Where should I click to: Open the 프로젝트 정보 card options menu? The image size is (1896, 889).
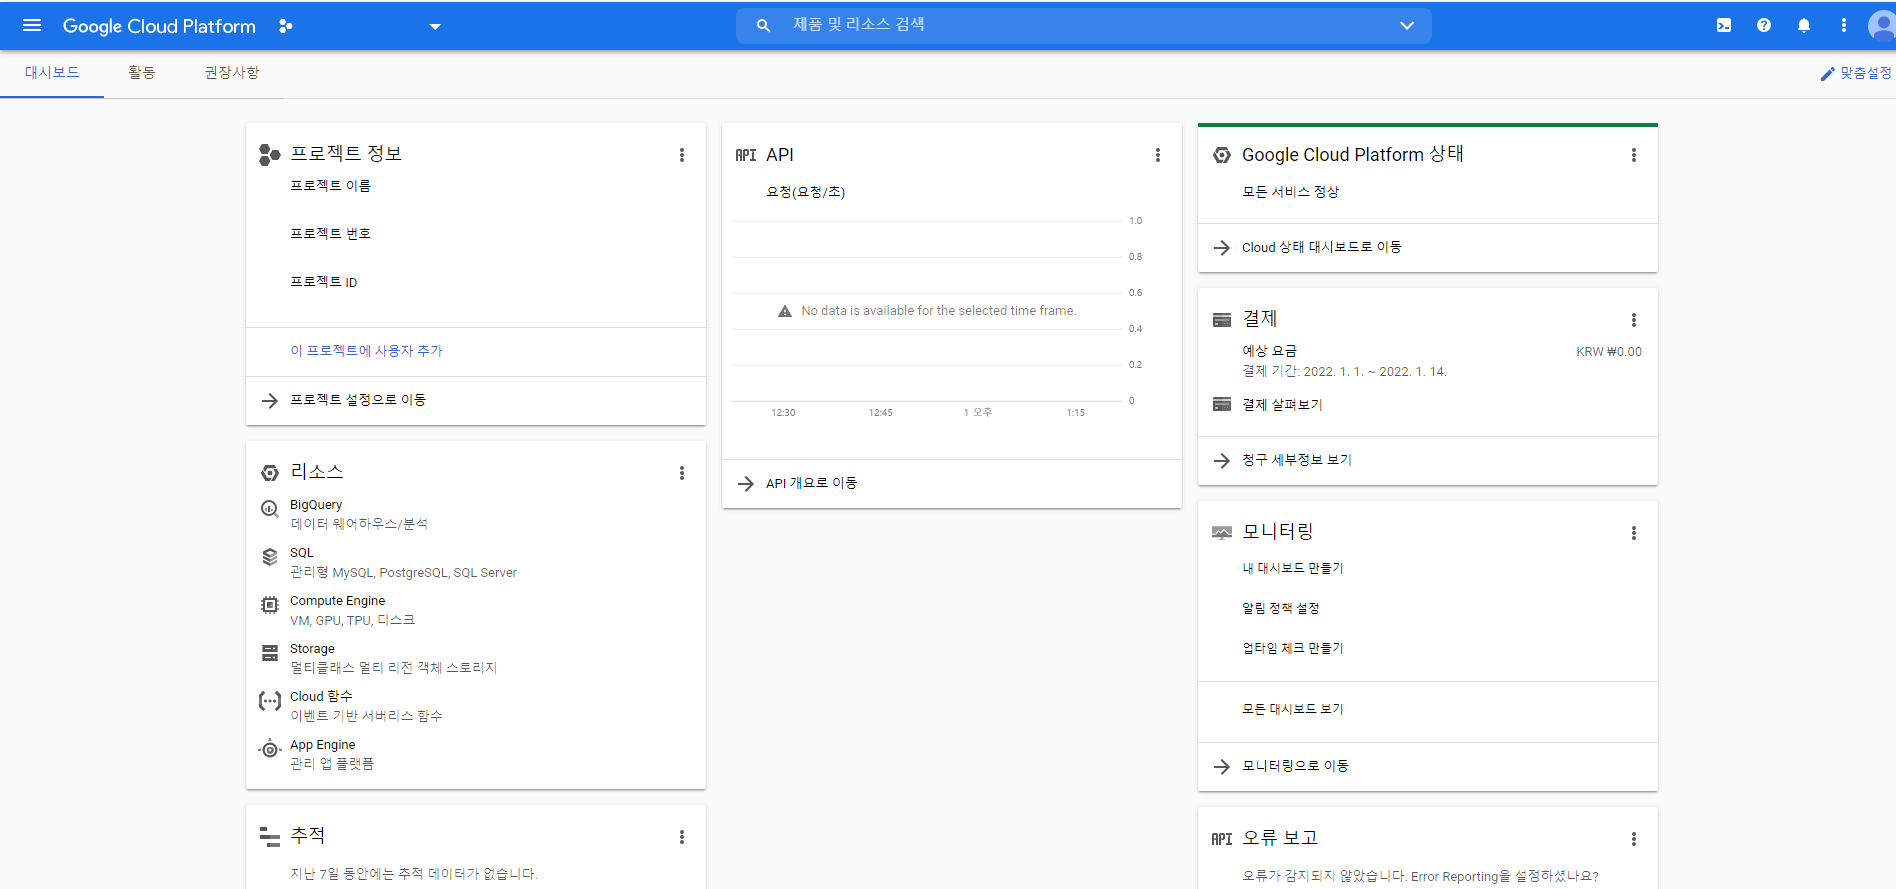tap(682, 155)
